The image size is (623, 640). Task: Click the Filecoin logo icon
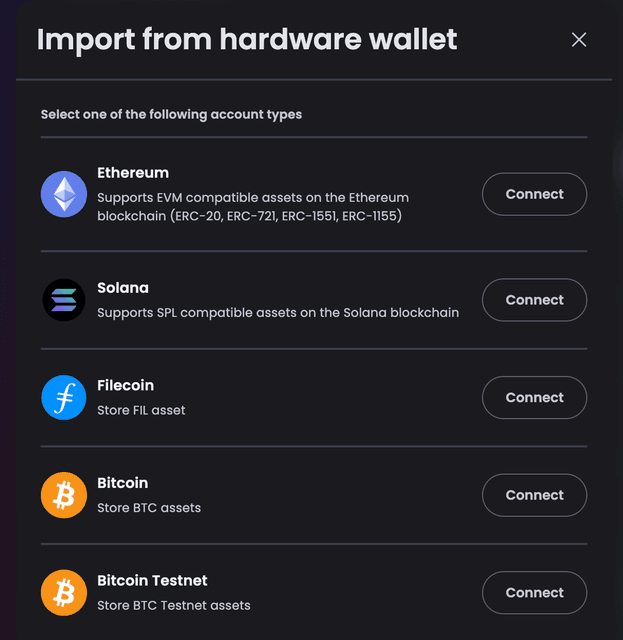click(64, 397)
